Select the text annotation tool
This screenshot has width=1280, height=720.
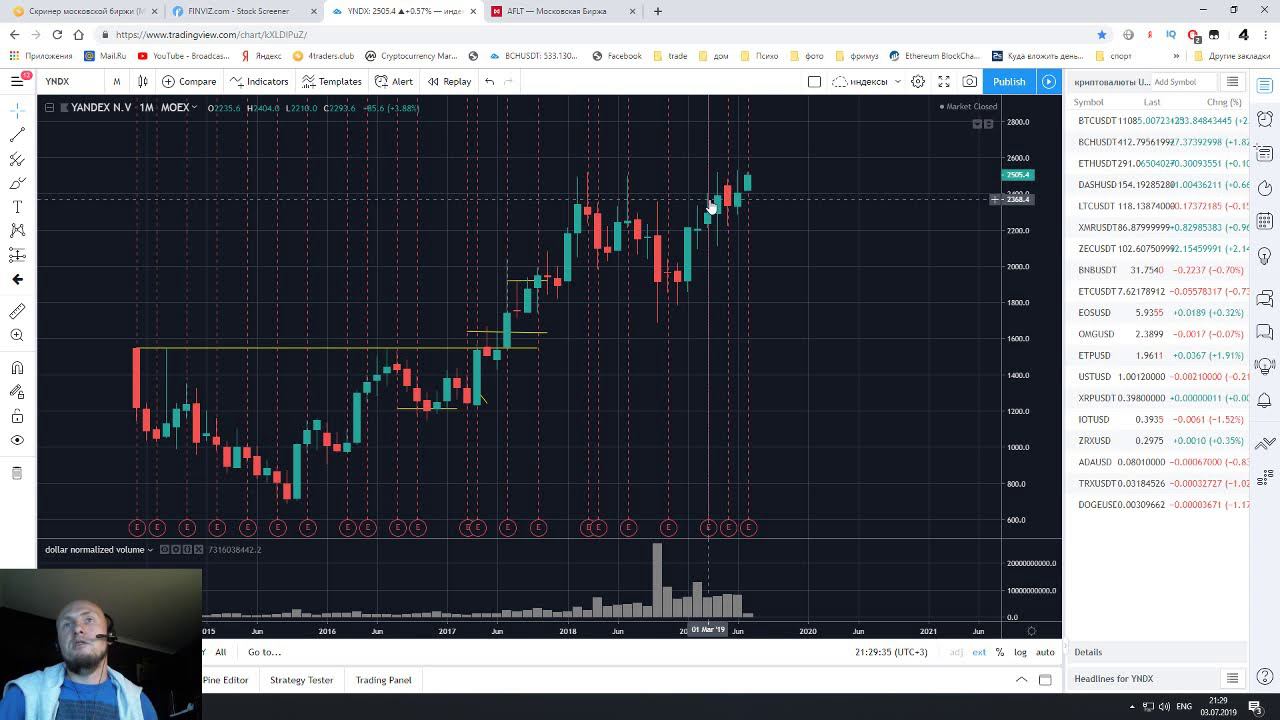click(x=17, y=207)
